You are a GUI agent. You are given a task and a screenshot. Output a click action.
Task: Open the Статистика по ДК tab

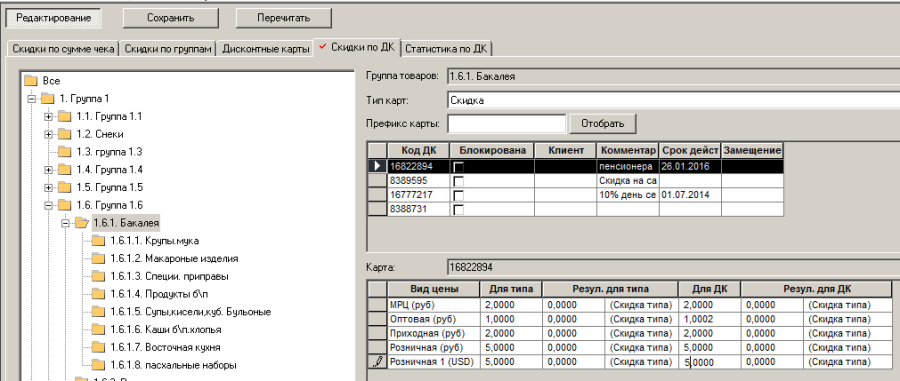(446, 49)
